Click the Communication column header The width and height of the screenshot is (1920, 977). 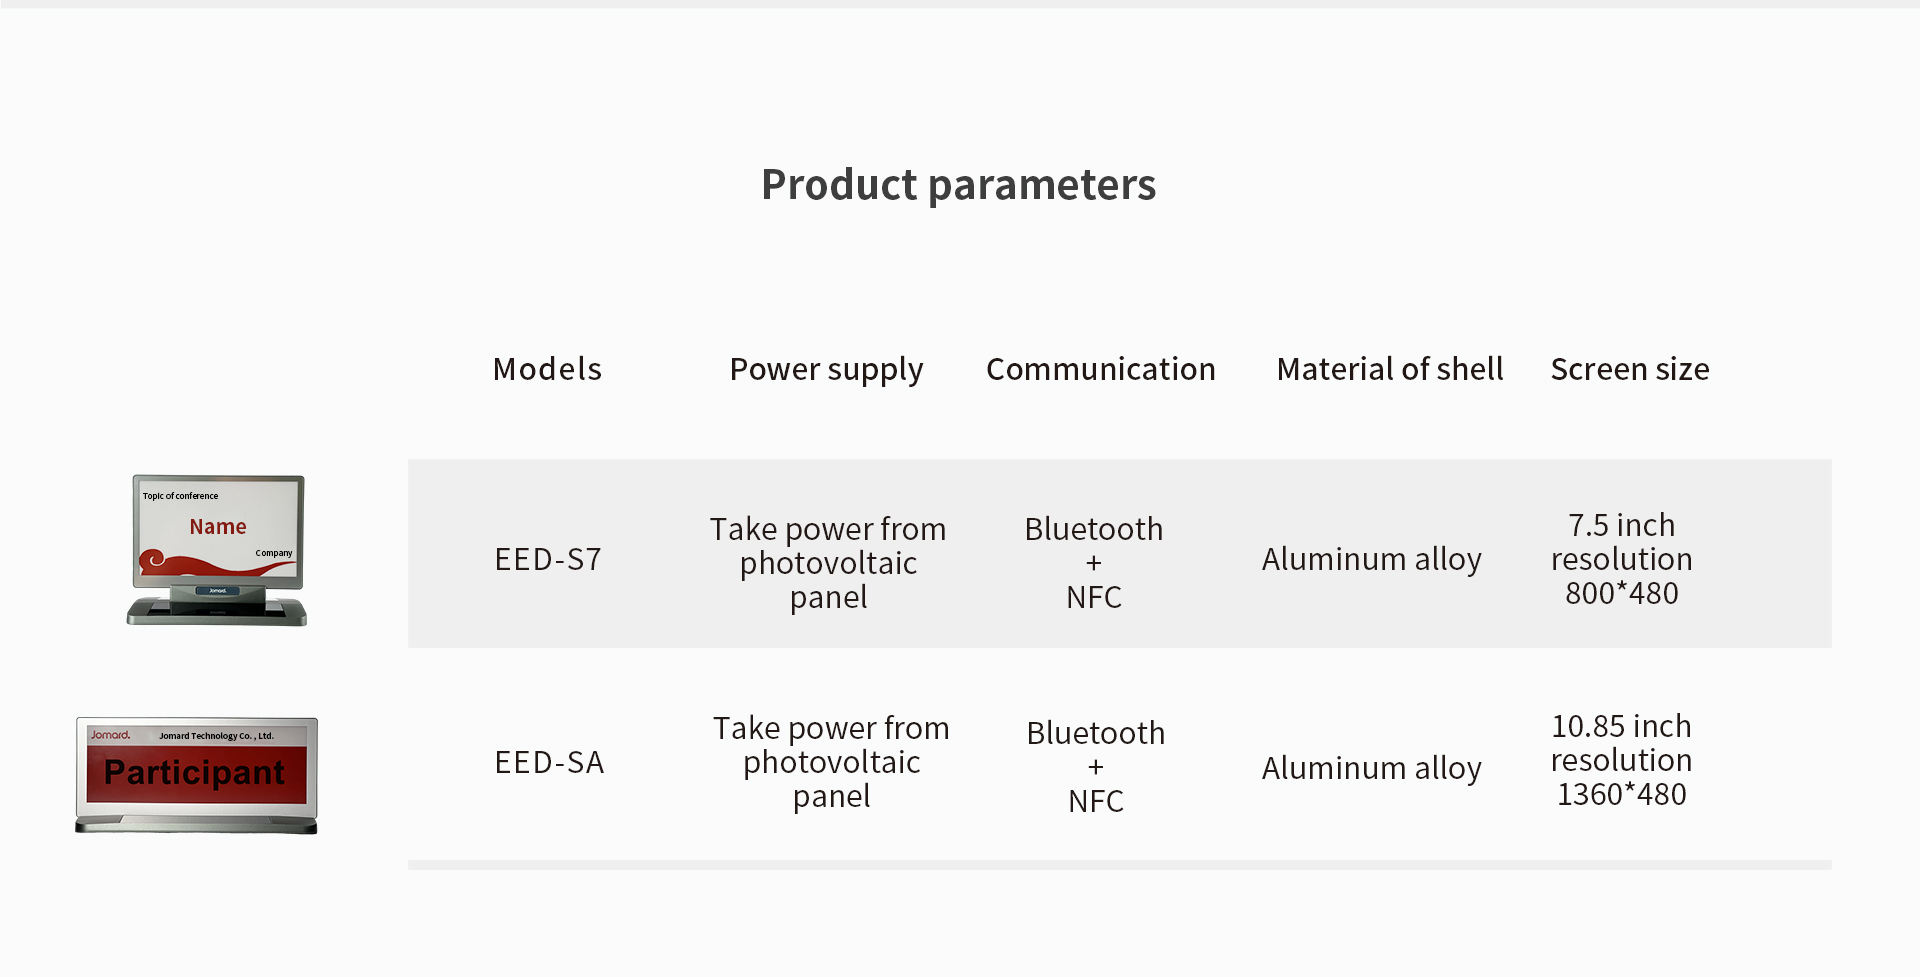click(1100, 369)
